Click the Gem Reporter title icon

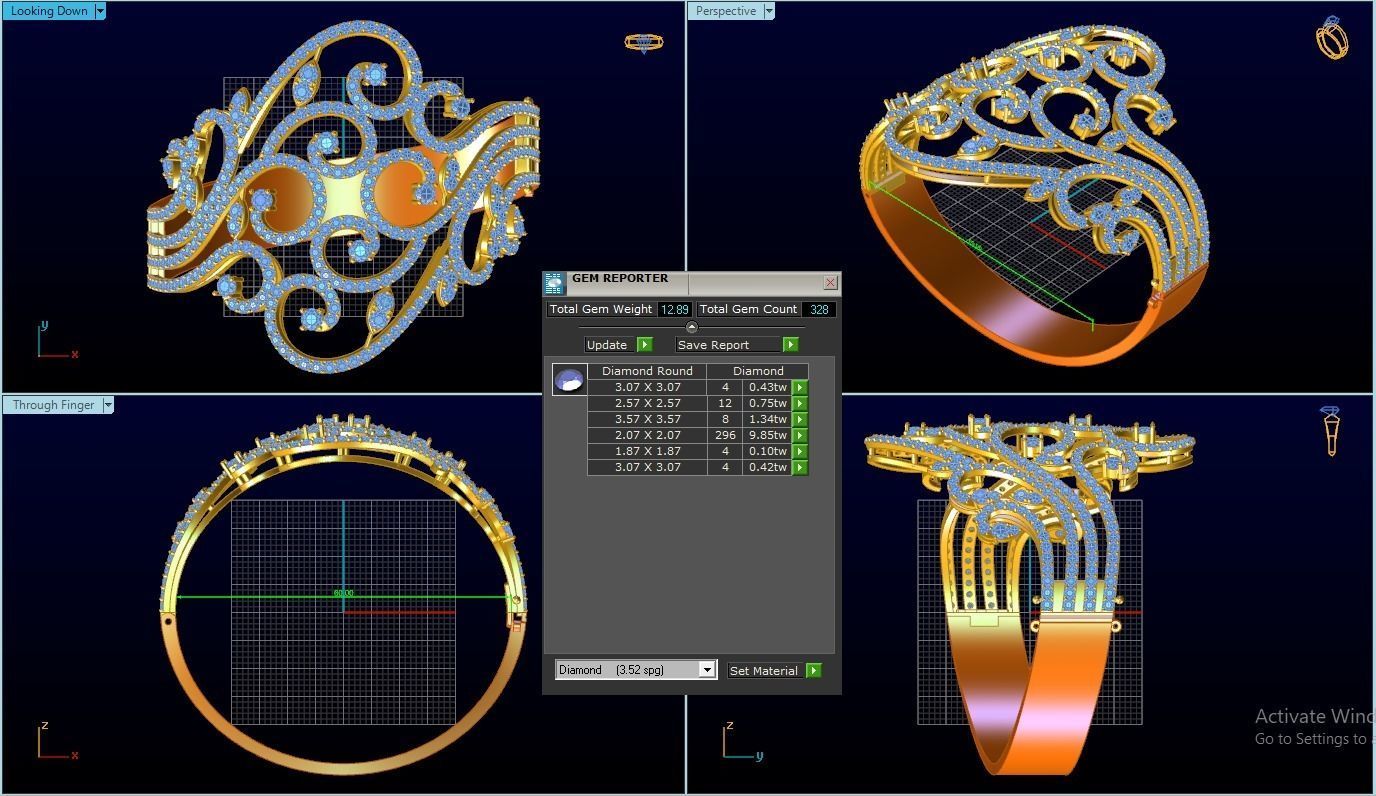pos(554,284)
